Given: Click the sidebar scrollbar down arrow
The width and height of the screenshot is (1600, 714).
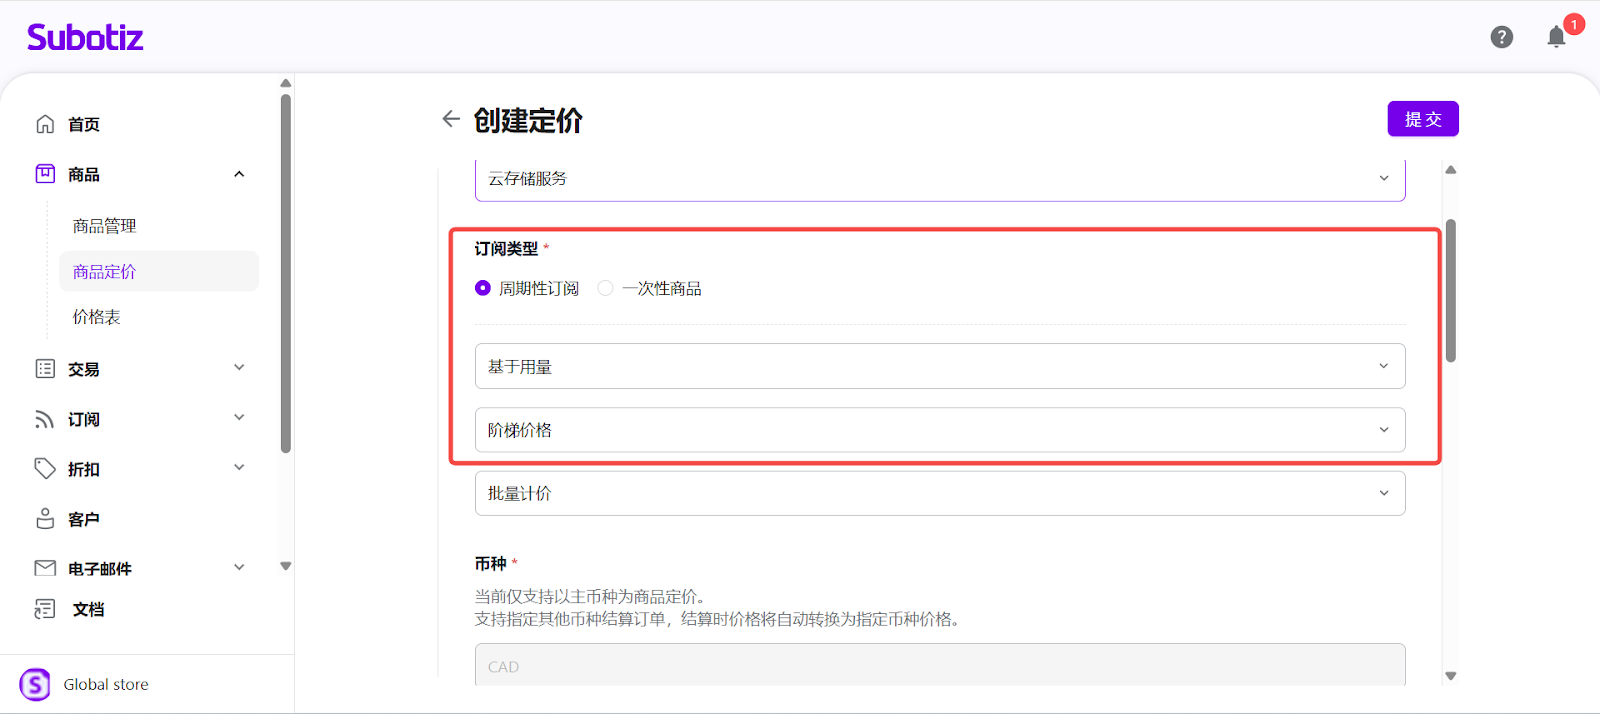Looking at the screenshot, I should (286, 566).
